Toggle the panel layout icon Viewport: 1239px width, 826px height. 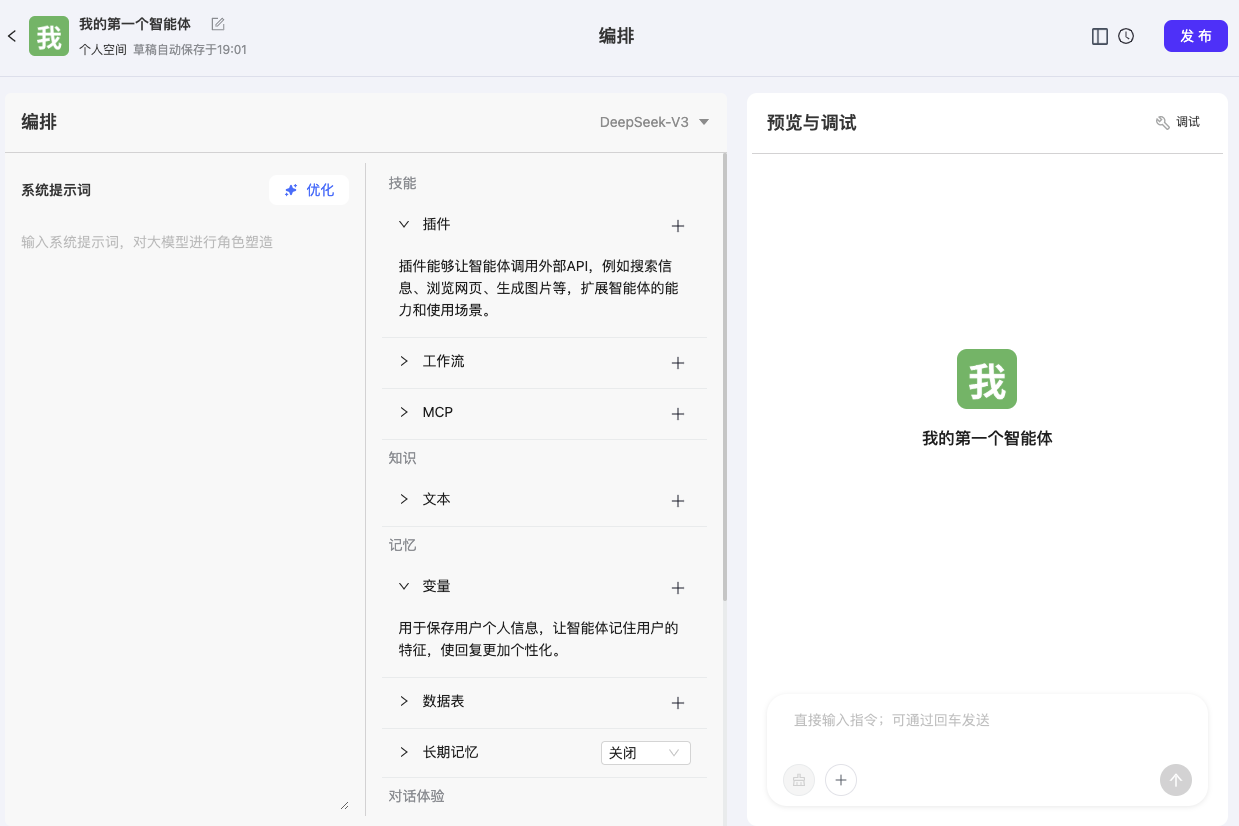point(1100,36)
